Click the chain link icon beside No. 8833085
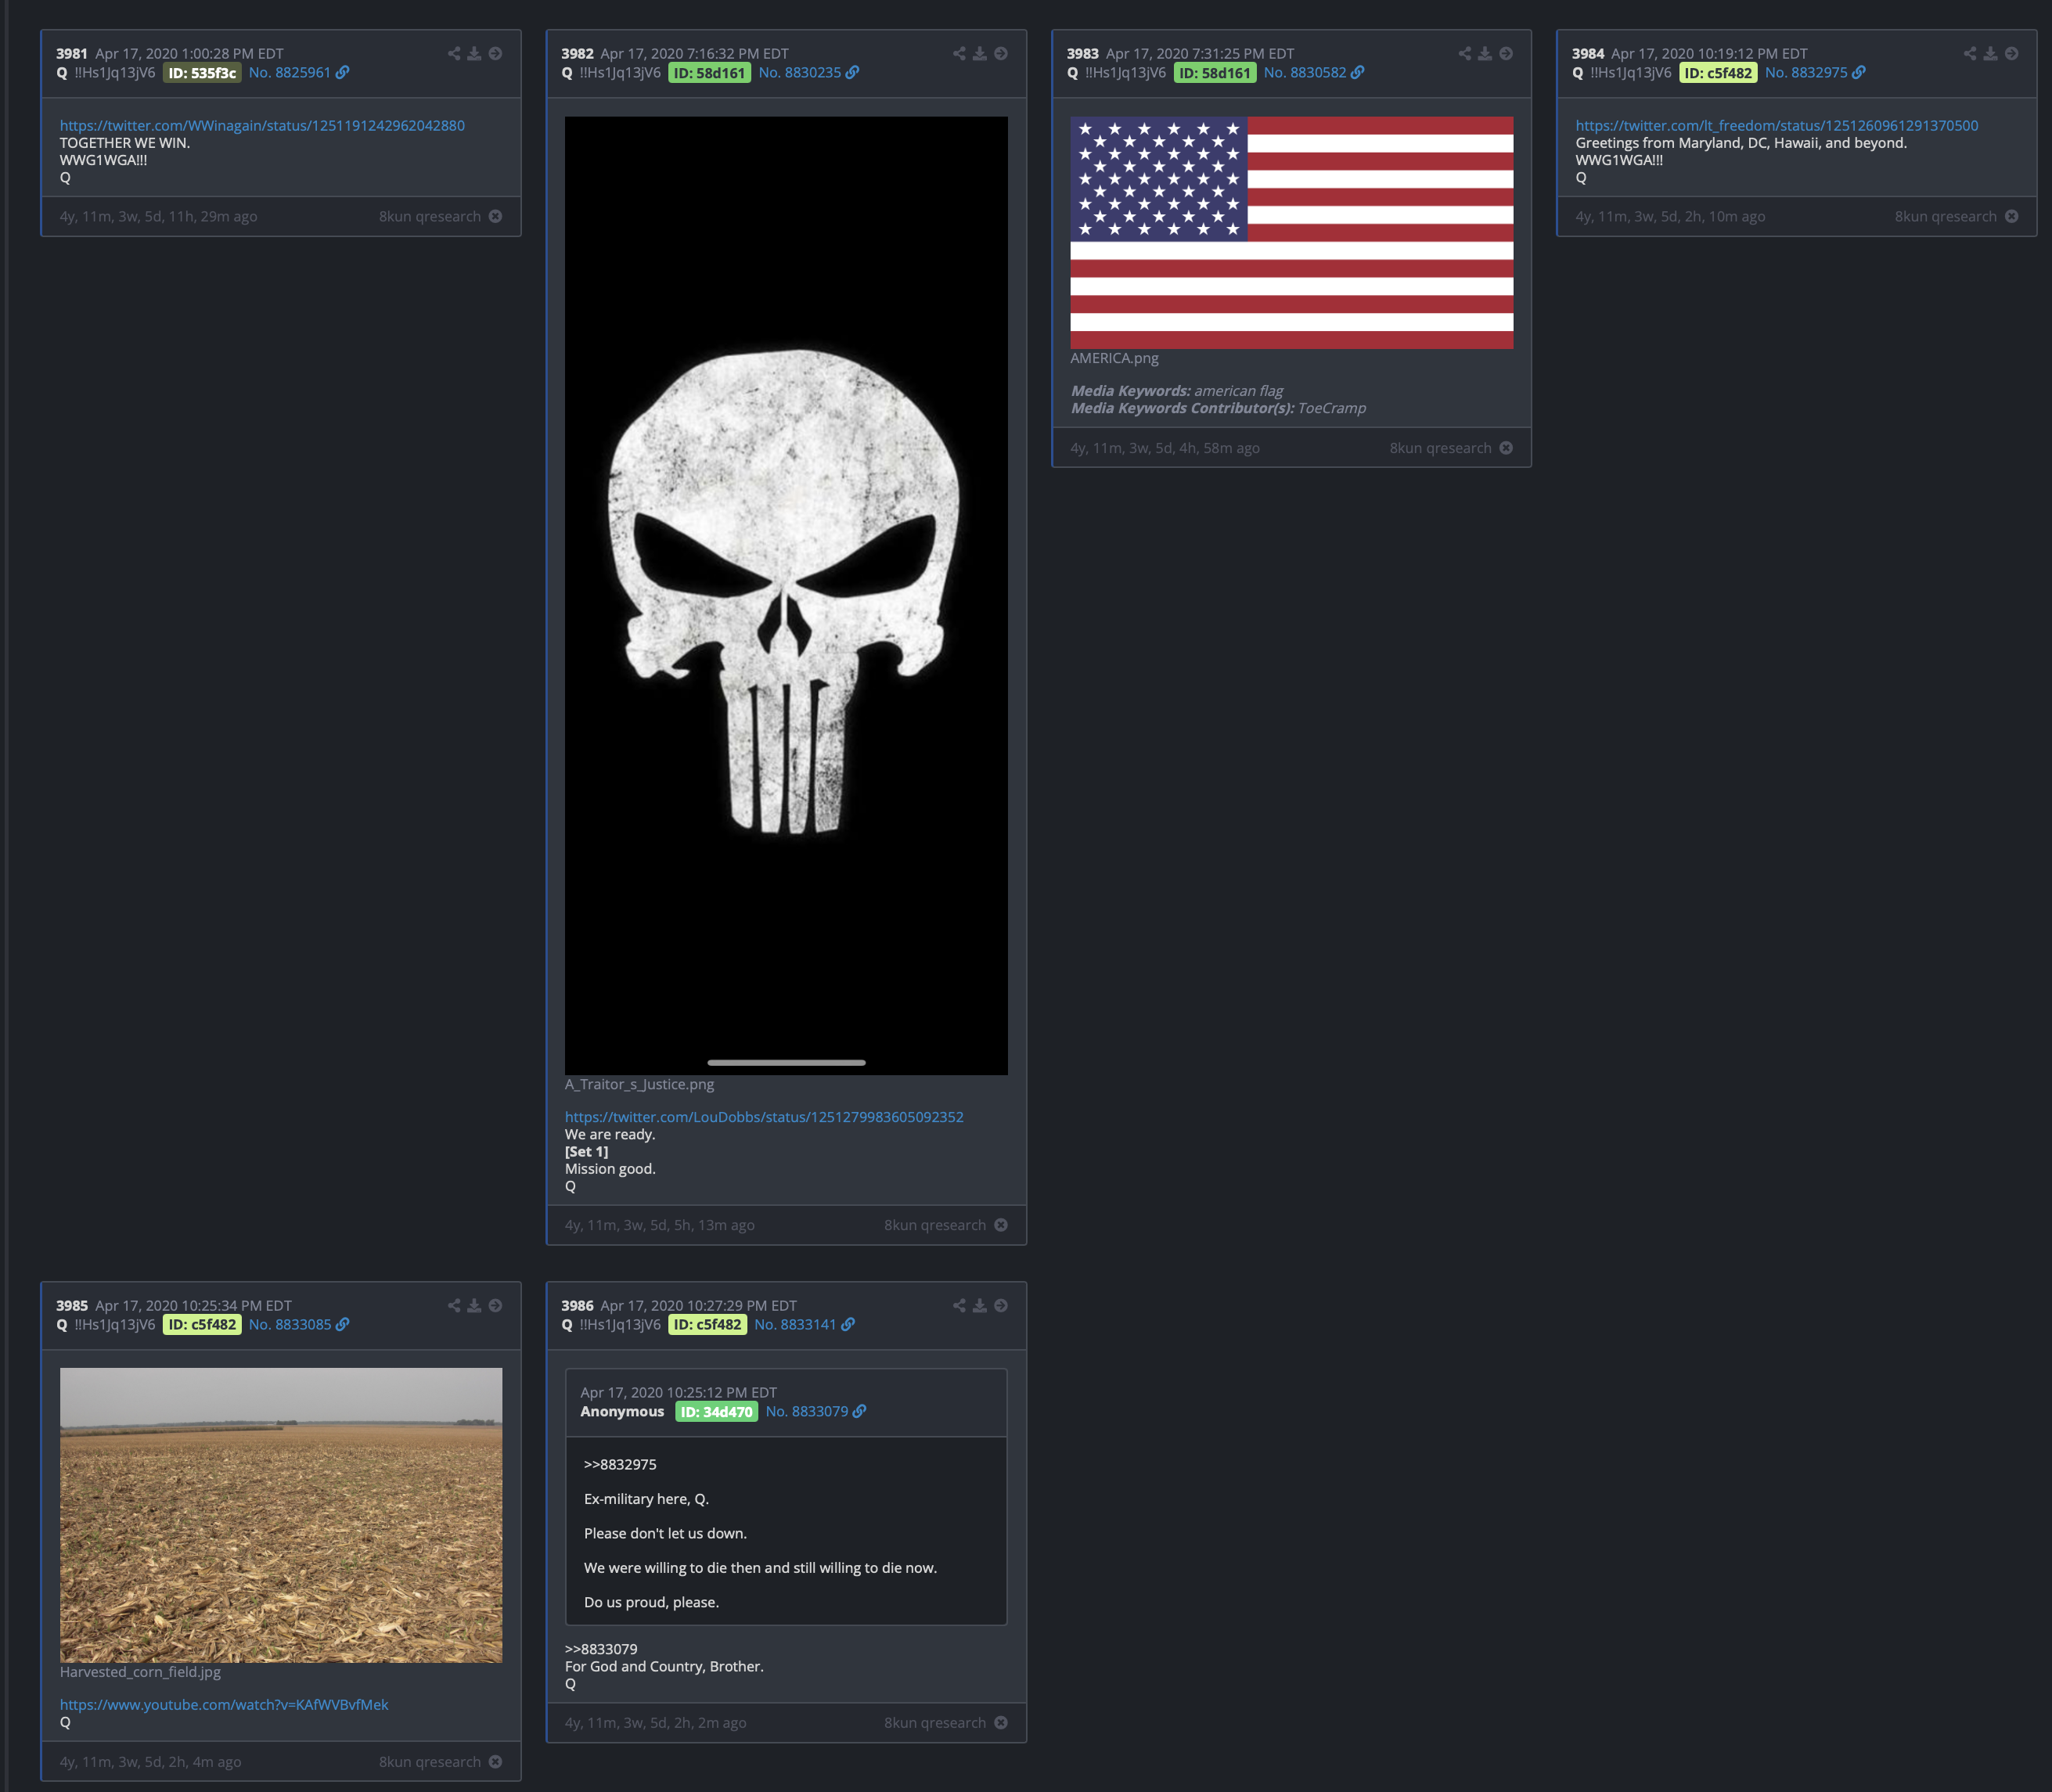Viewport: 2052px width, 1792px height. click(x=342, y=1325)
